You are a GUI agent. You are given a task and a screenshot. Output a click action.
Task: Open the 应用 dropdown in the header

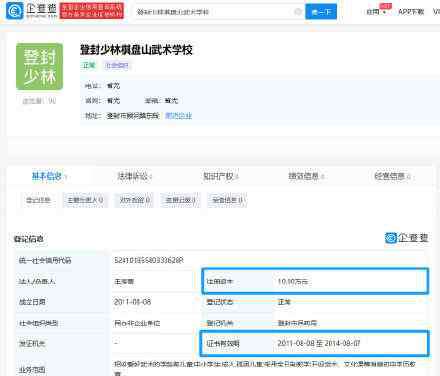click(376, 12)
